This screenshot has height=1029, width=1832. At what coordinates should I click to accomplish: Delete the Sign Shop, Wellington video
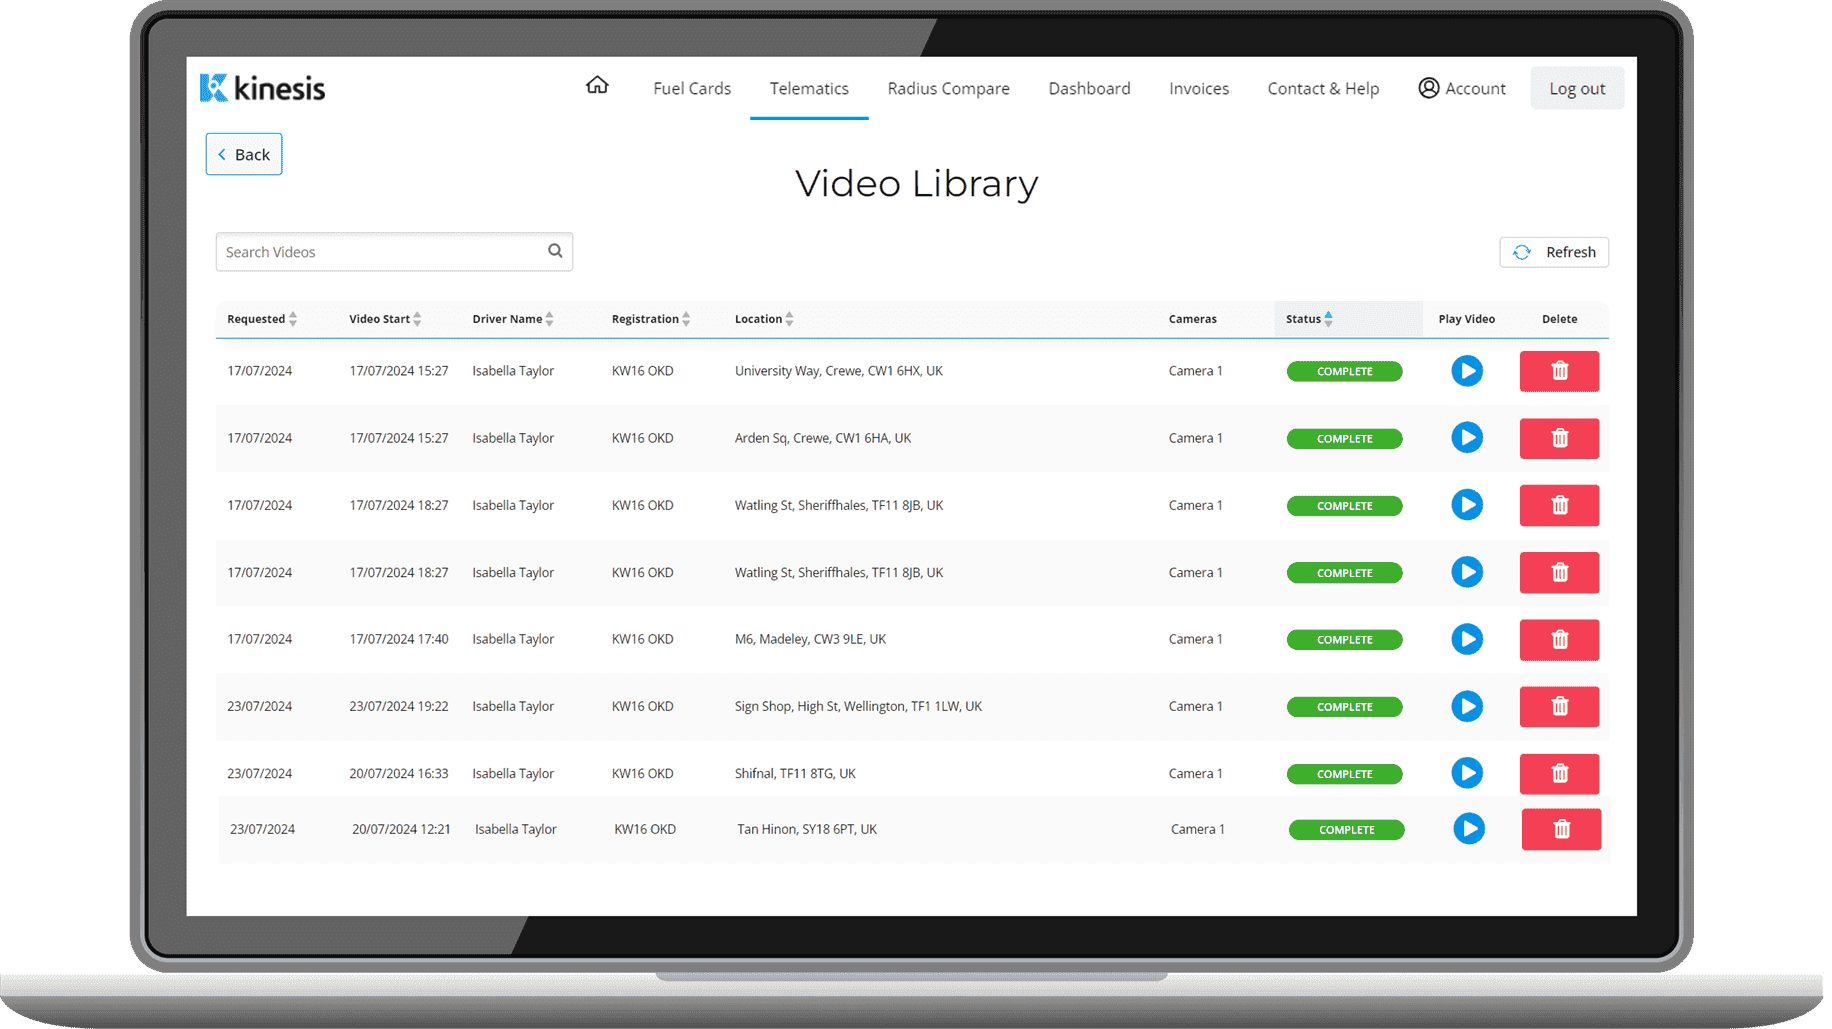1558,706
